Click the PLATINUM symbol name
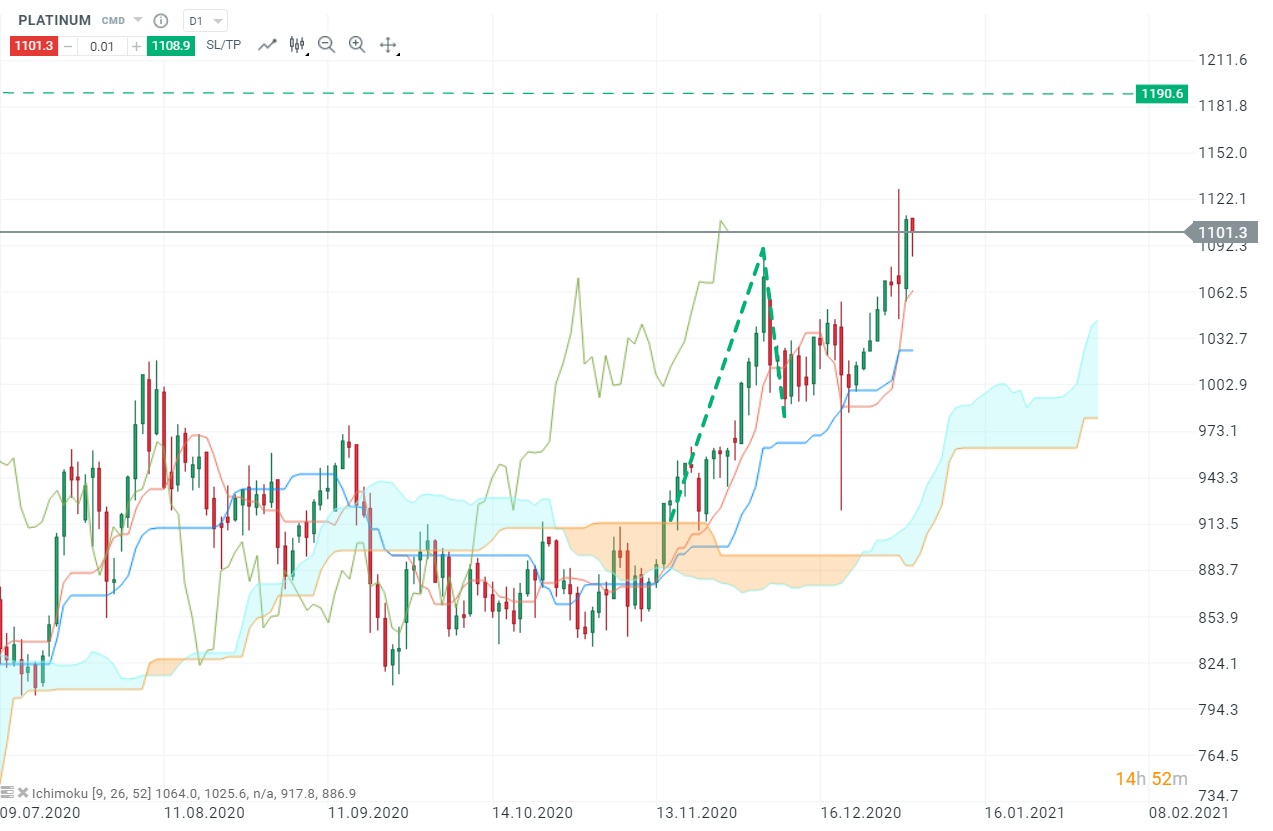Screen dimensions: 1273x831 [x=54, y=20]
